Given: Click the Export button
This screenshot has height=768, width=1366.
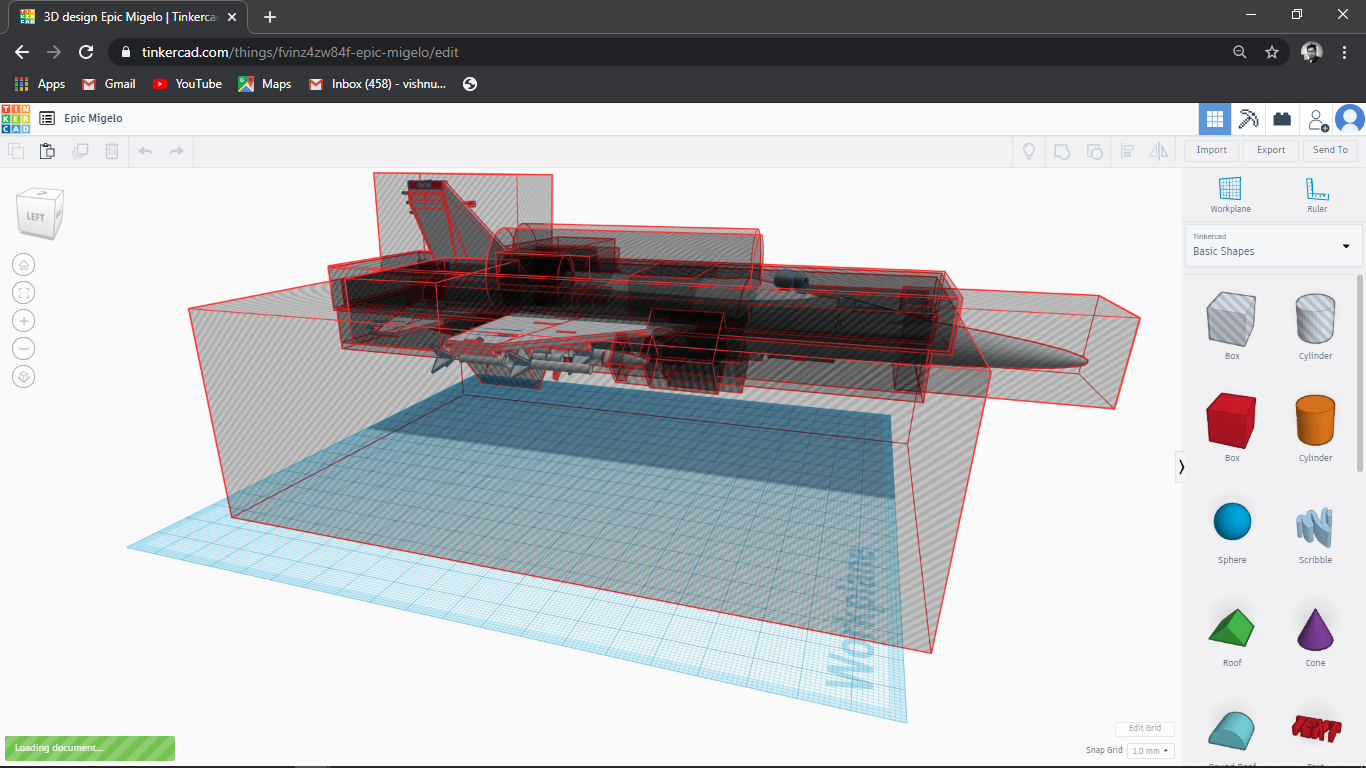Looking at the screenshot, I should 1270,150.
